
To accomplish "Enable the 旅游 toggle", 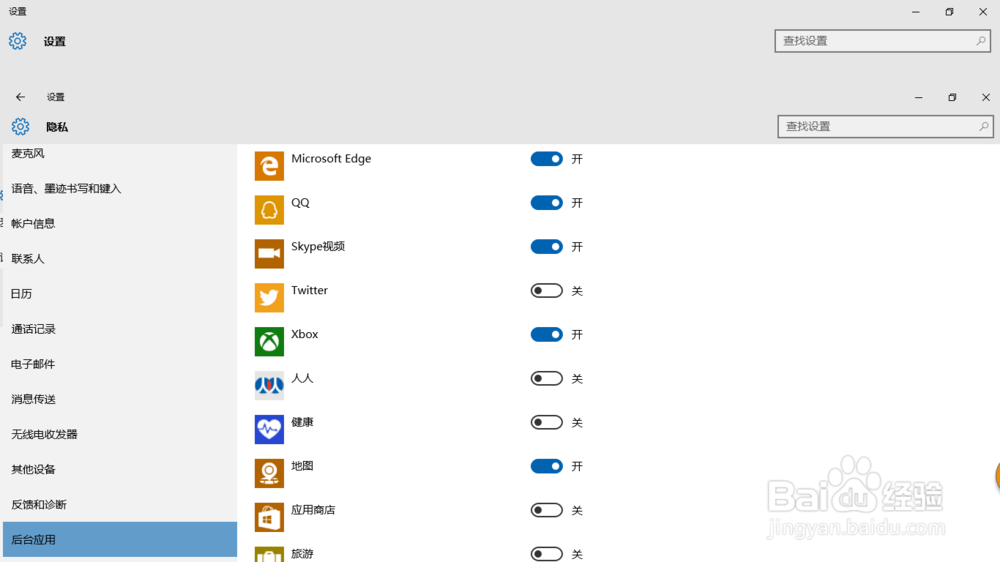I will coord(547,554).
